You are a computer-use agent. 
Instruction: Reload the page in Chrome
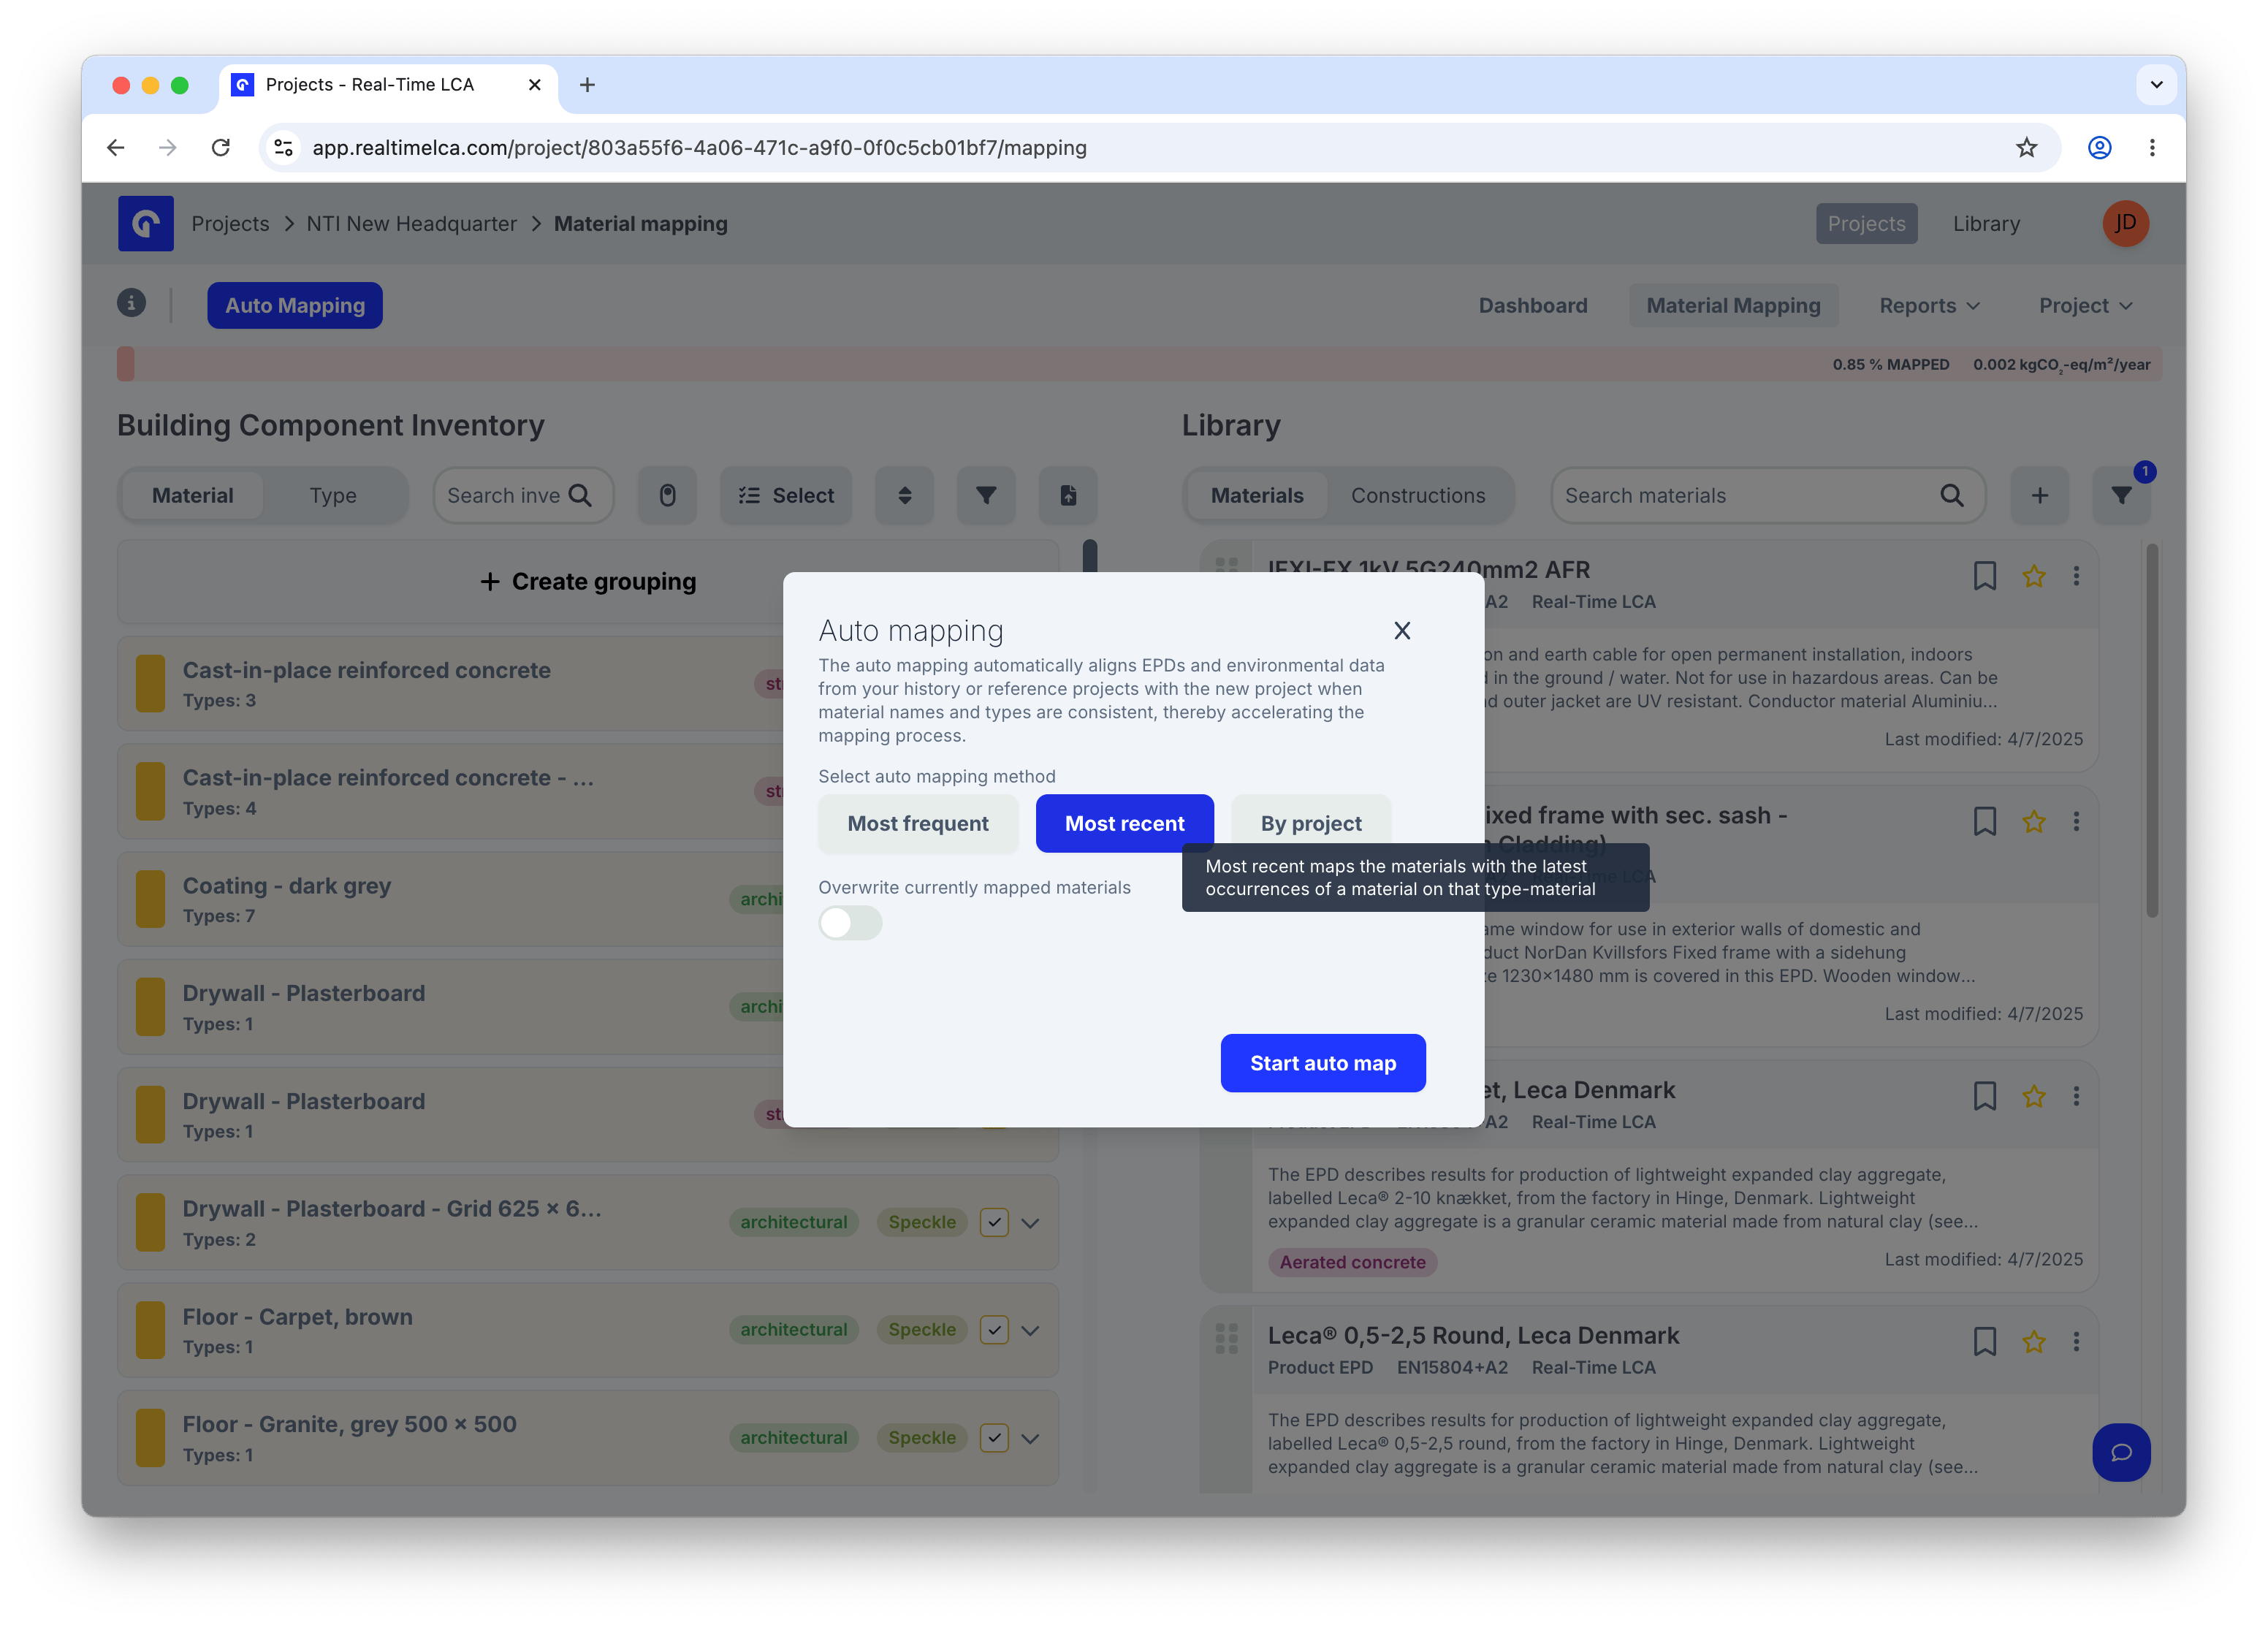coord(221,147)
